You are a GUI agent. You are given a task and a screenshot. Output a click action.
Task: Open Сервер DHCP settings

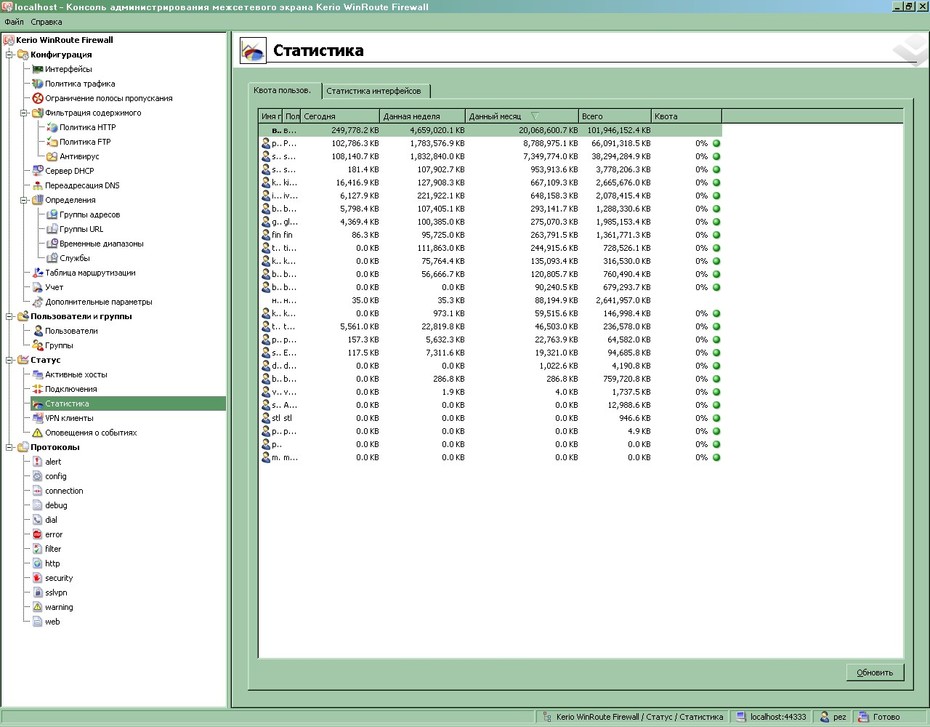(x=69, y=171)
